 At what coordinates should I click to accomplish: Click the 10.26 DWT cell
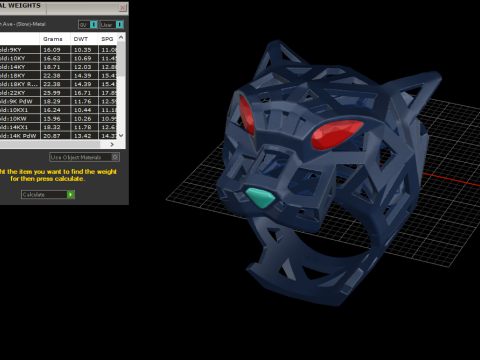pyautogui.click(x=85, y=119)
